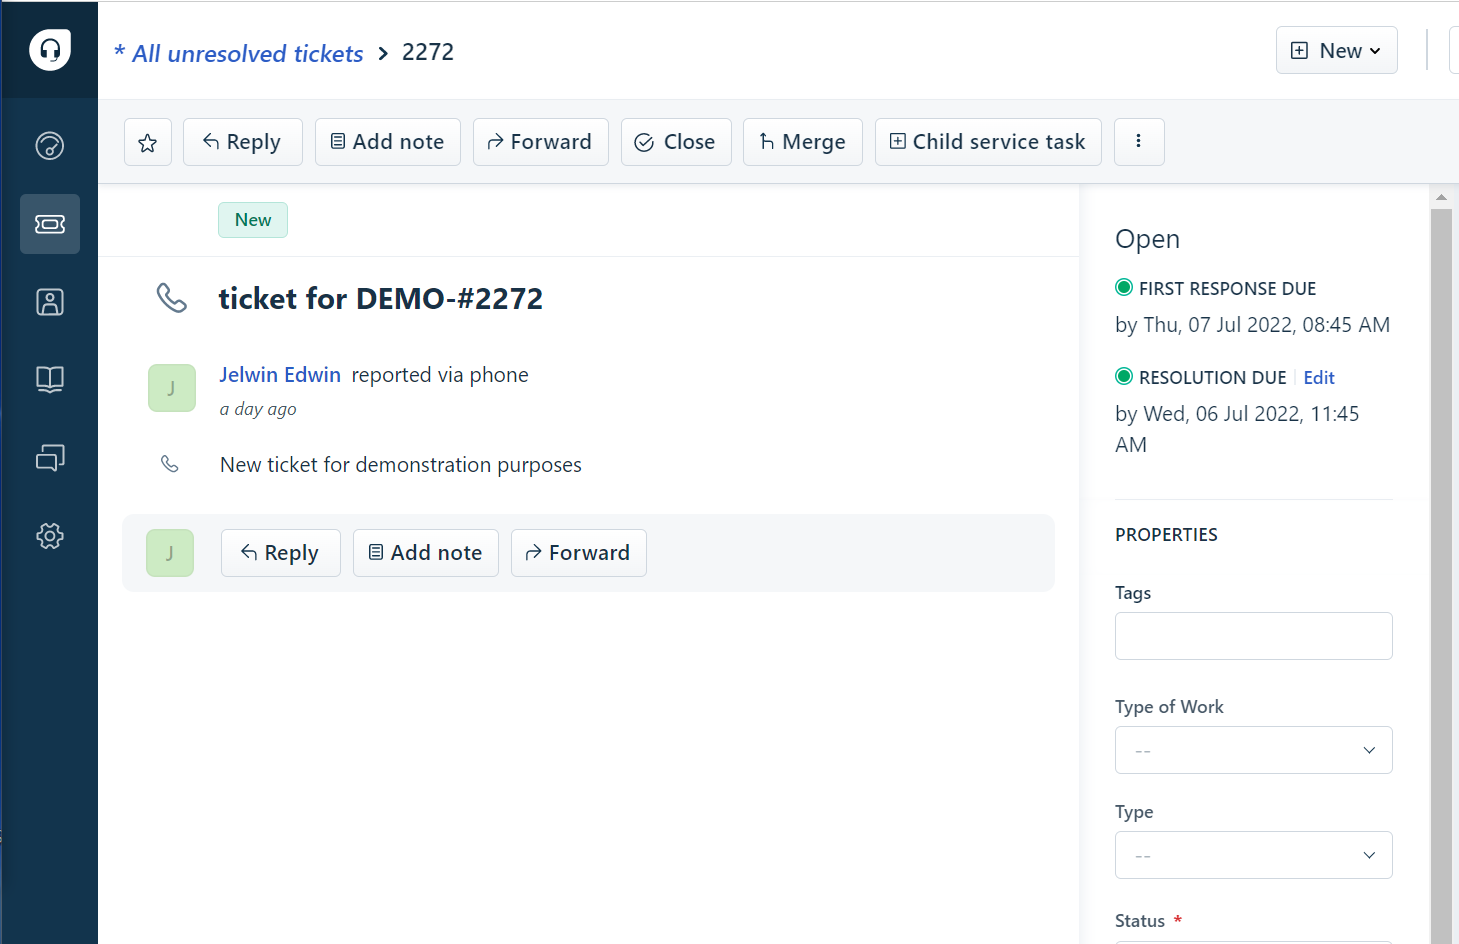Open Admin settings via the gear icon
Viewport: 1459px width, 944px height.
[x=50, y=536]
